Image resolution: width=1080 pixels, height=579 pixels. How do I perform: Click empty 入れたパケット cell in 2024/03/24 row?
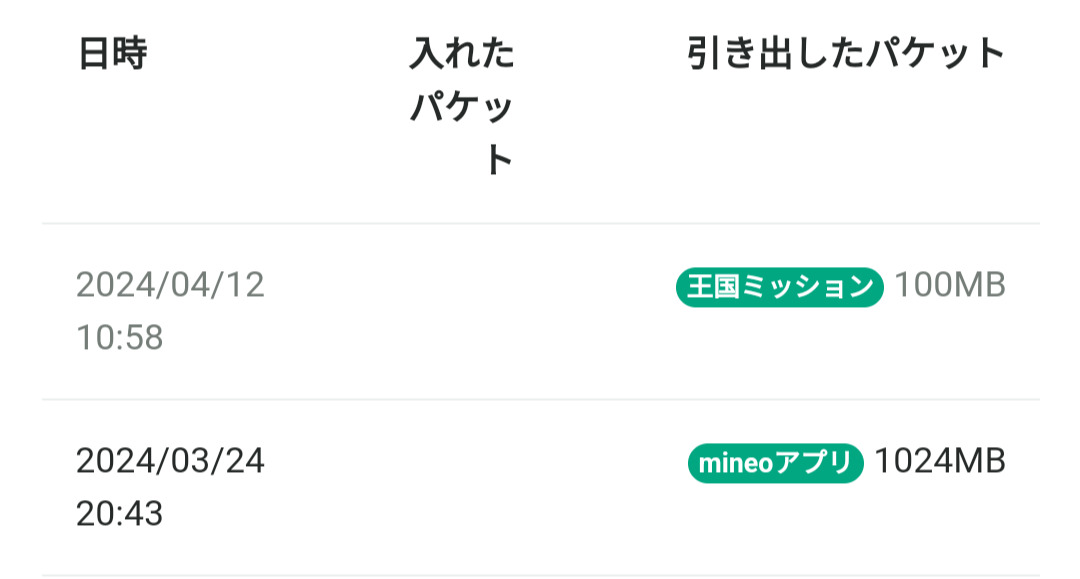[x=462, y=488]
